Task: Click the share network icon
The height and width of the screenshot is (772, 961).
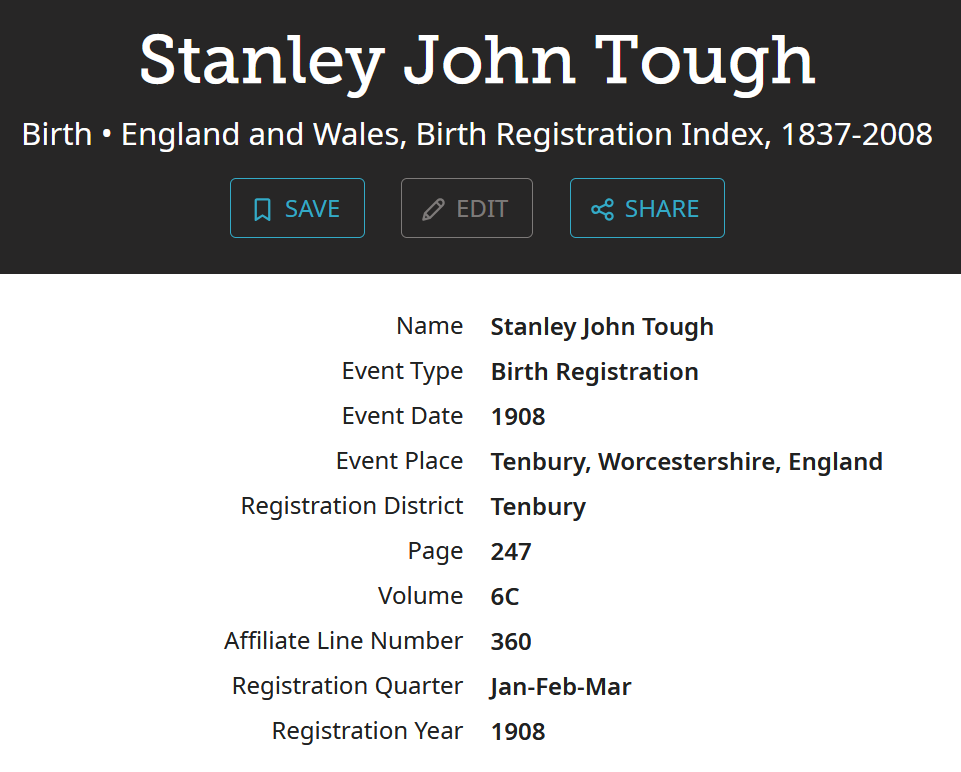Action: (x=602, y=209)
